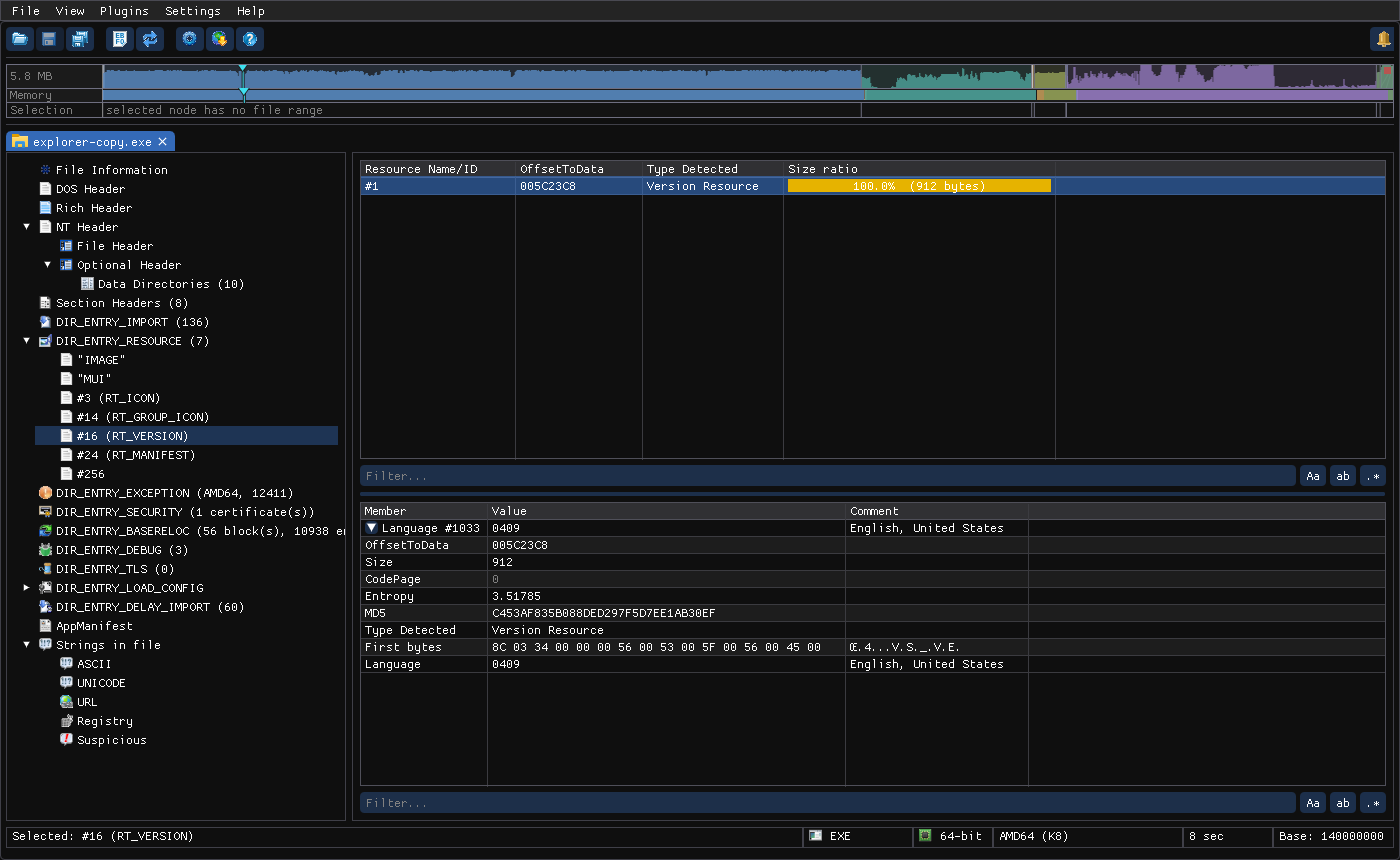Open DIR_ENTRY_SECURITY certificate node

point(185,512)
